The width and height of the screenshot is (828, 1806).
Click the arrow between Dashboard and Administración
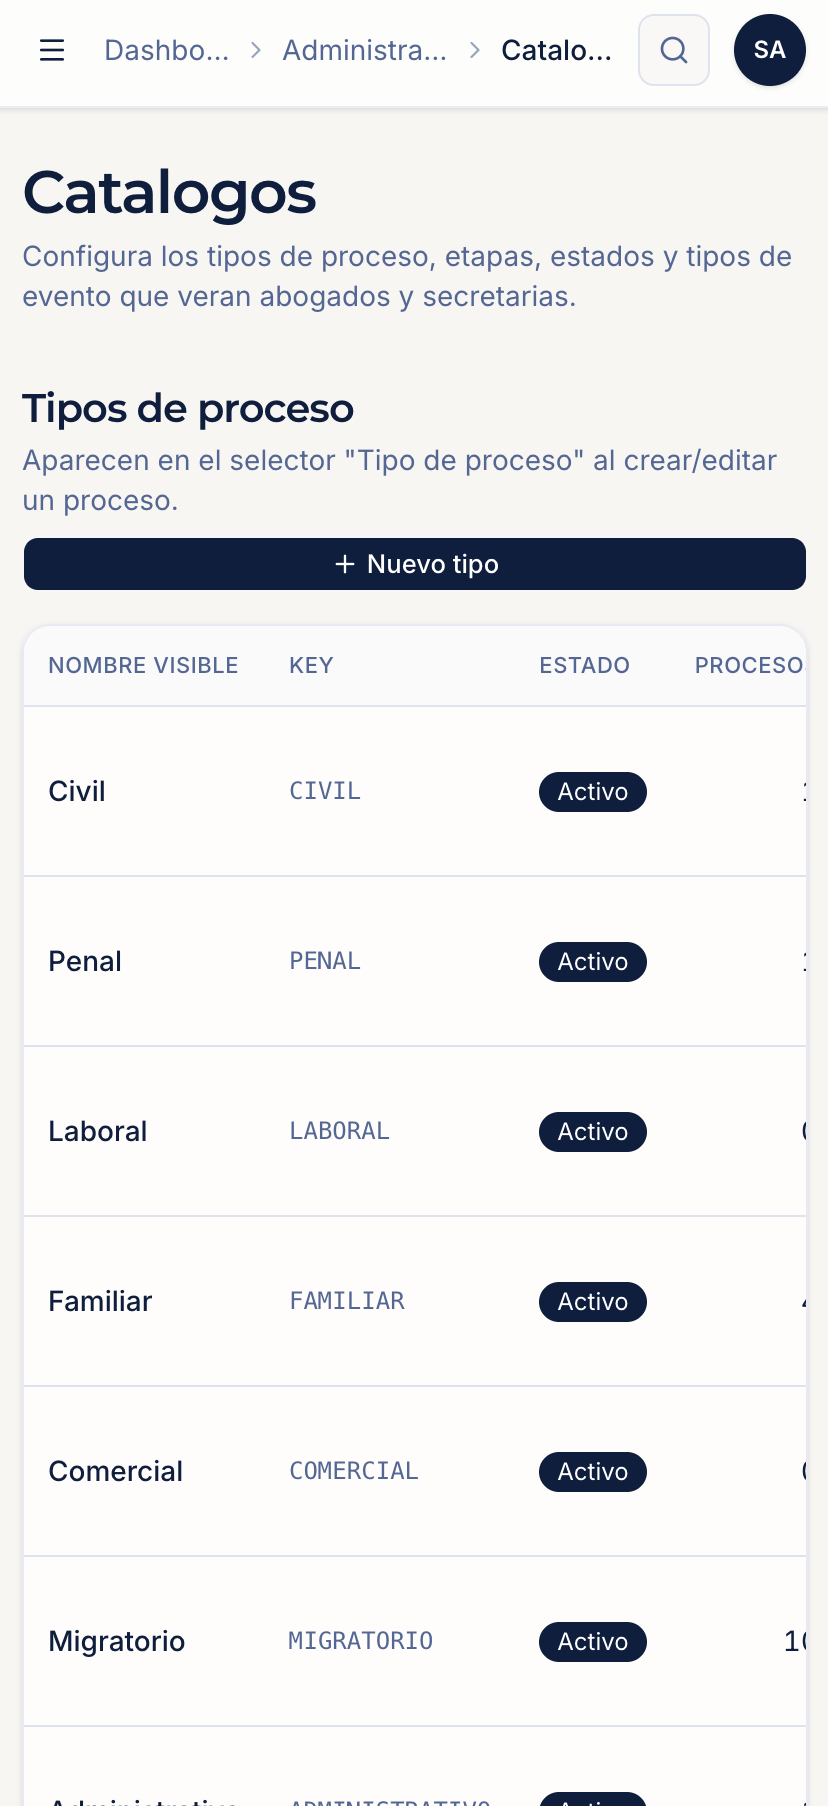(x=256, y=50)
